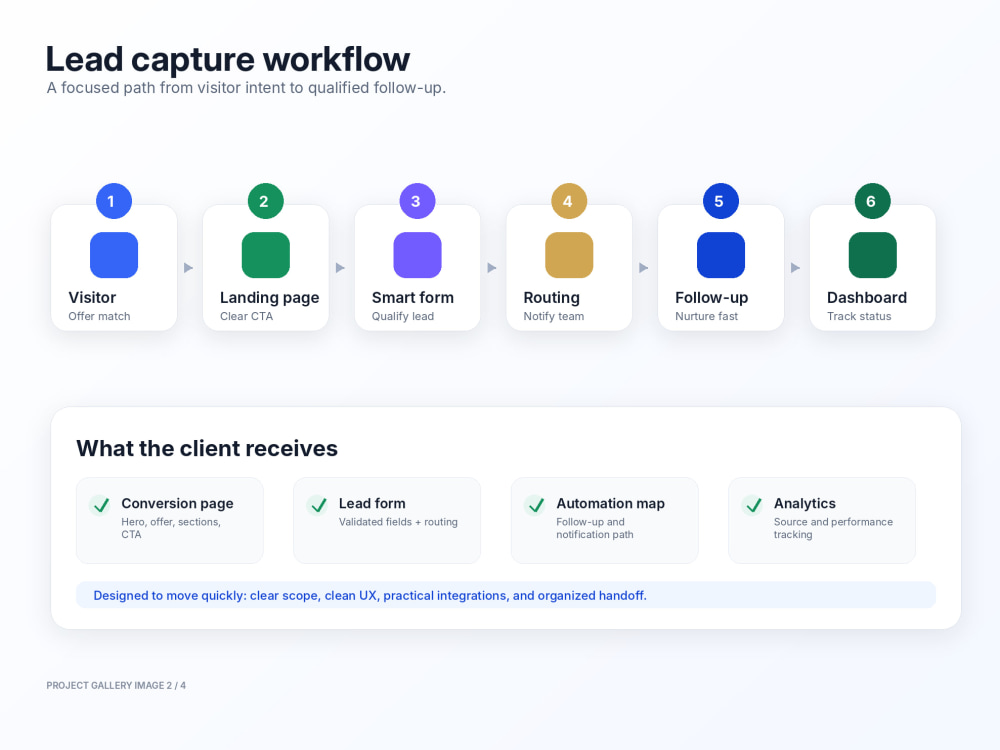This screenshot has width=1000, height=750.
Task: Click the arrow between Routing and Follow-up
Action: tap(644, 268)
